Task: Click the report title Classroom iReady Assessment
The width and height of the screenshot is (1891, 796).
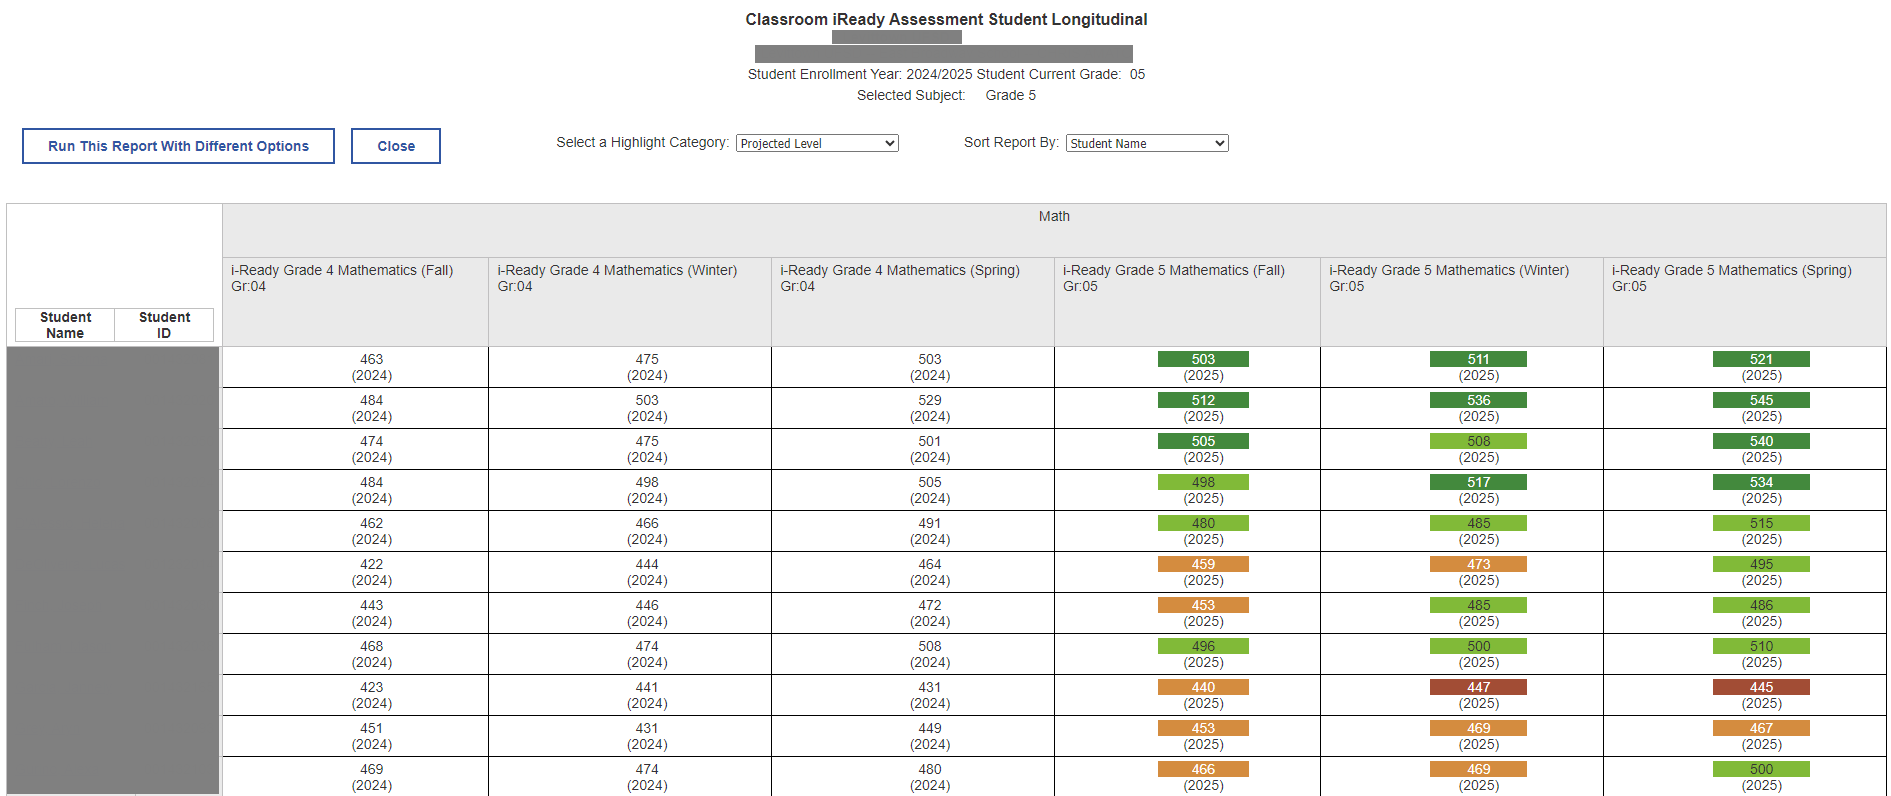Action: (x=946, y=19)
